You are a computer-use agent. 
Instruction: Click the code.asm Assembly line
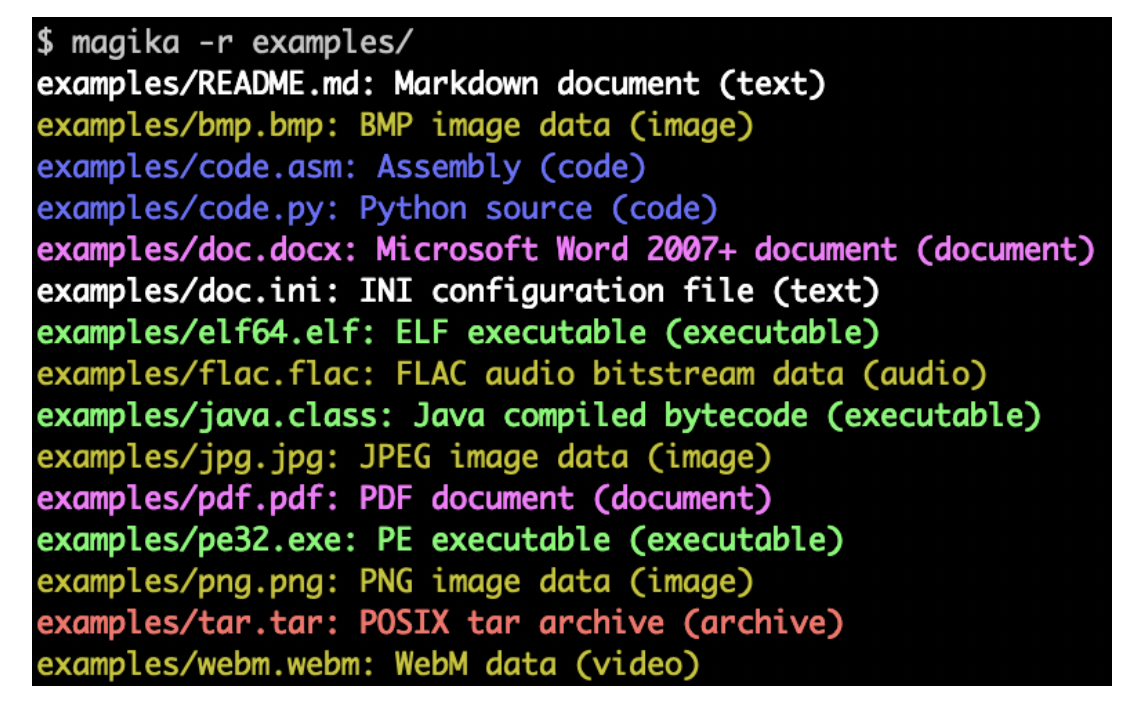coord(340,167)
